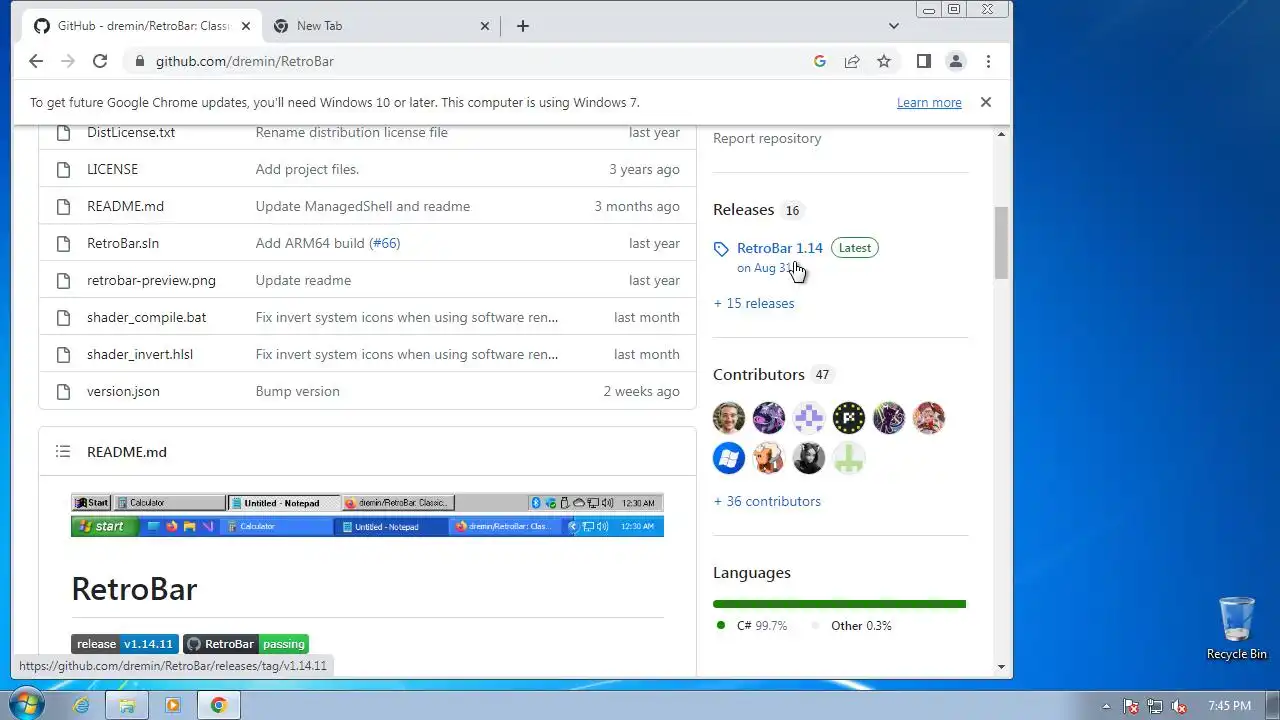Click the browser back arrow
Viewport: 1280px width, 720px height.
(x=36, y=61)
